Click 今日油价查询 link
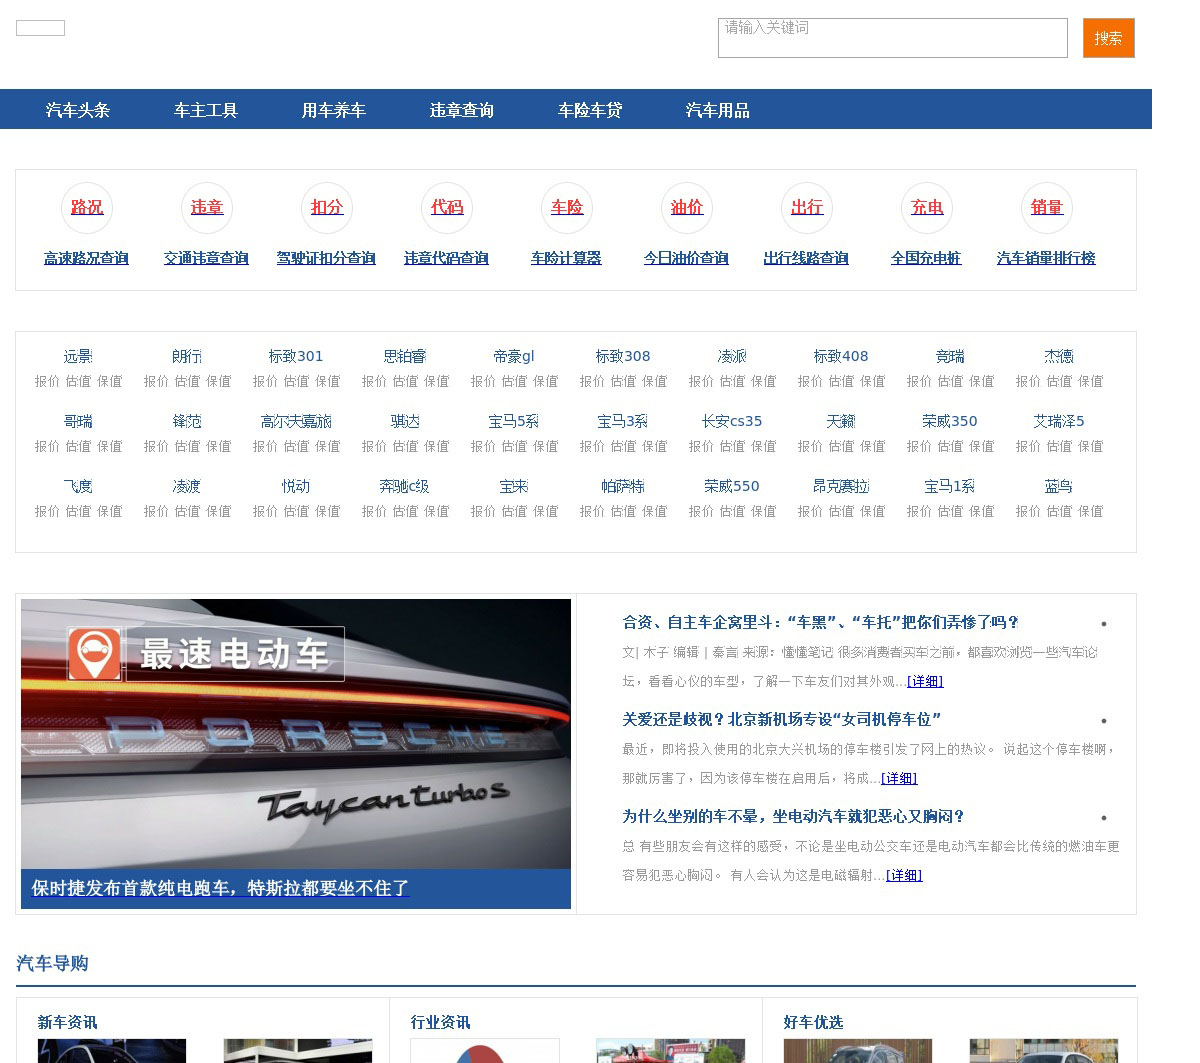Viewport: 1200px width, 1063px height. coord(686,258)
